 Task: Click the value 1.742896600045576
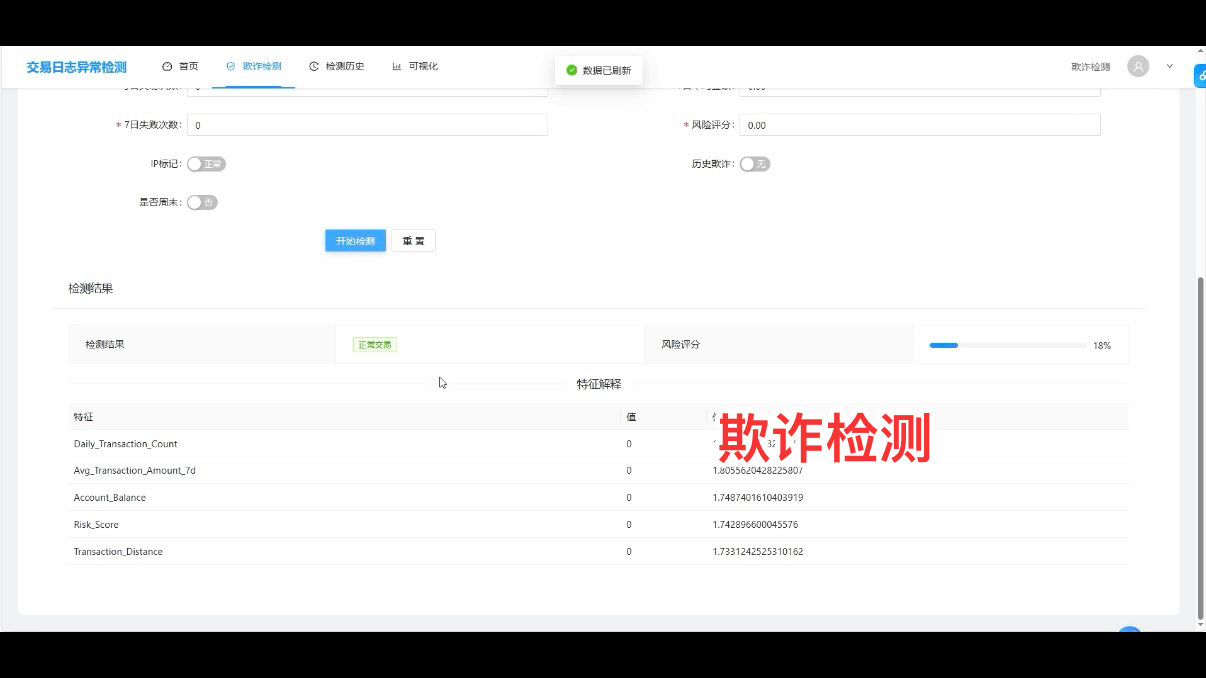[755, 524]
